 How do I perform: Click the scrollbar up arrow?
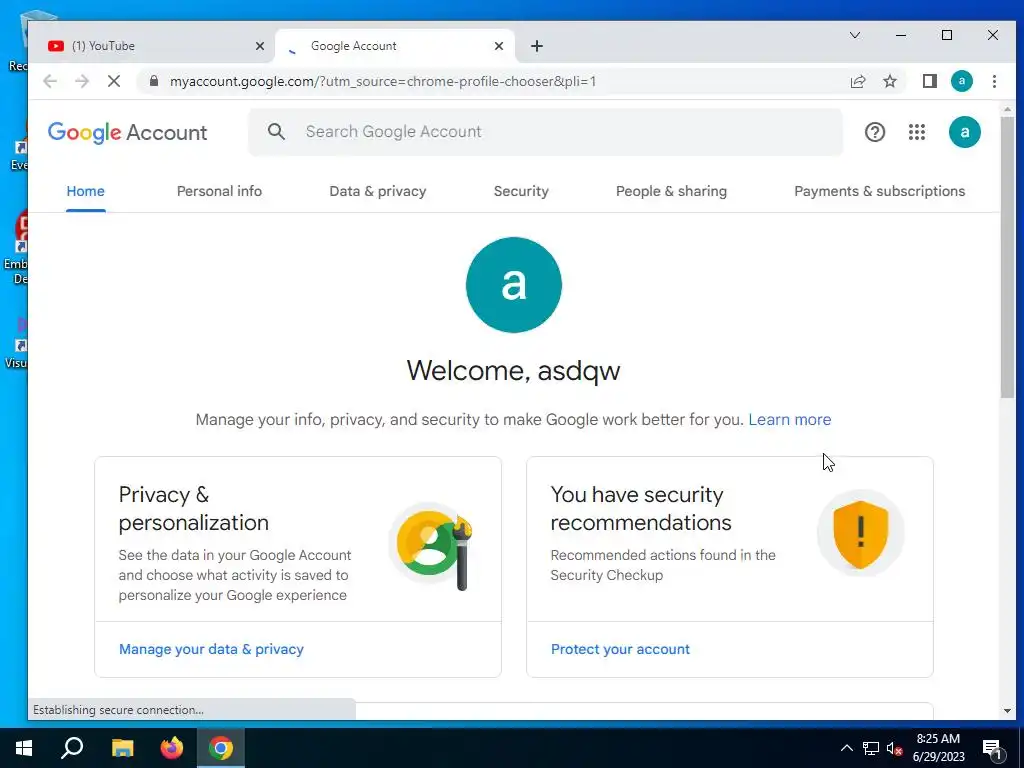(x=1007, y=109)
